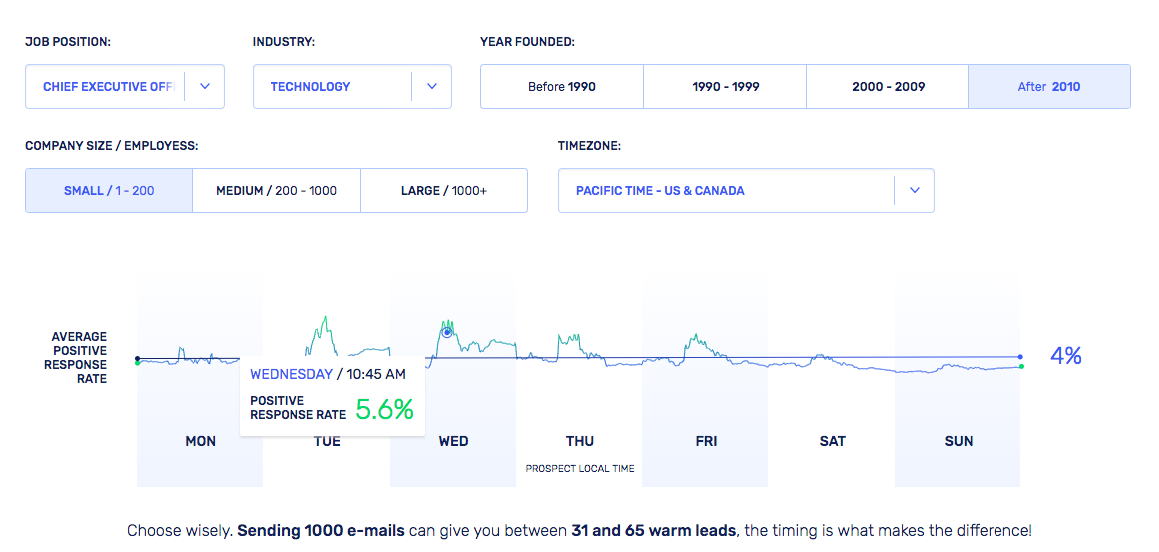
Task: Click the 4% average rate label
Action: pyautogui.click(x=1066, y=356)
